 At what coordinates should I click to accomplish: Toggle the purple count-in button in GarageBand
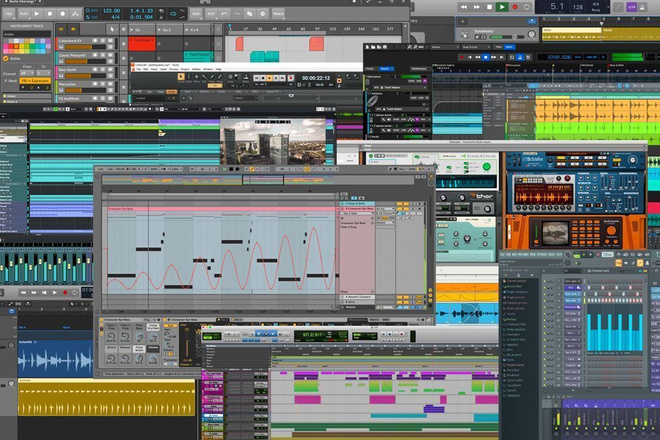(x=631, y=7)
